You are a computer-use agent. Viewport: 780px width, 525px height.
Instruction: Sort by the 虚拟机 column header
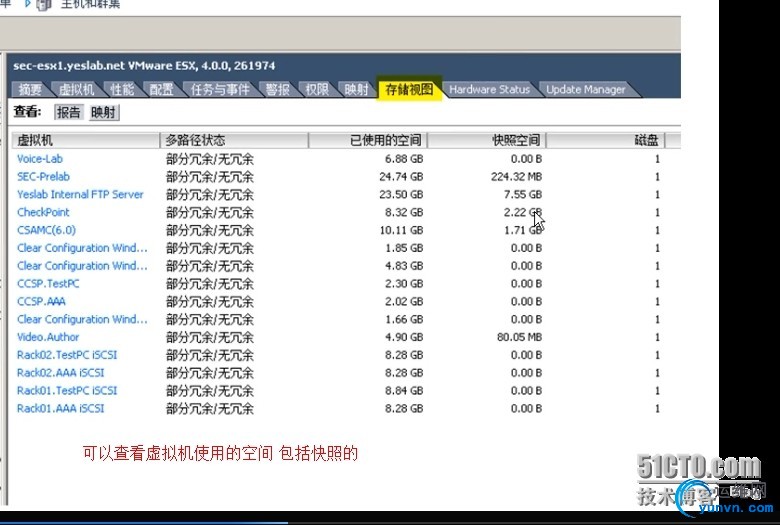click(x=86, y=140)
